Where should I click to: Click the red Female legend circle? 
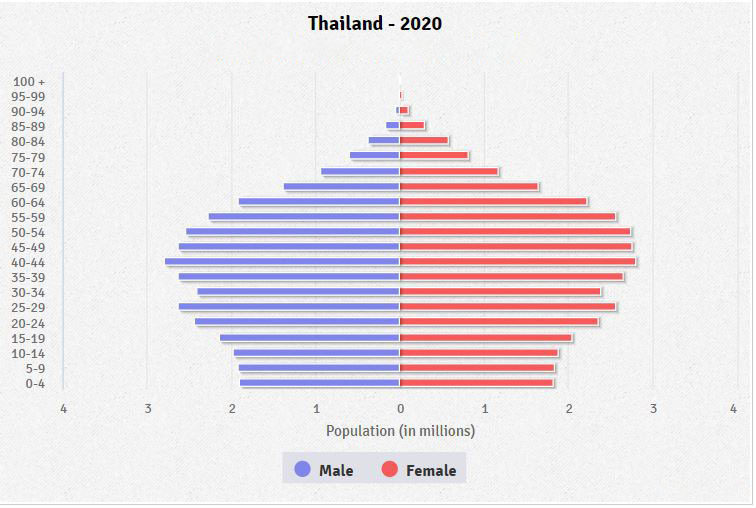pos(389,469)
